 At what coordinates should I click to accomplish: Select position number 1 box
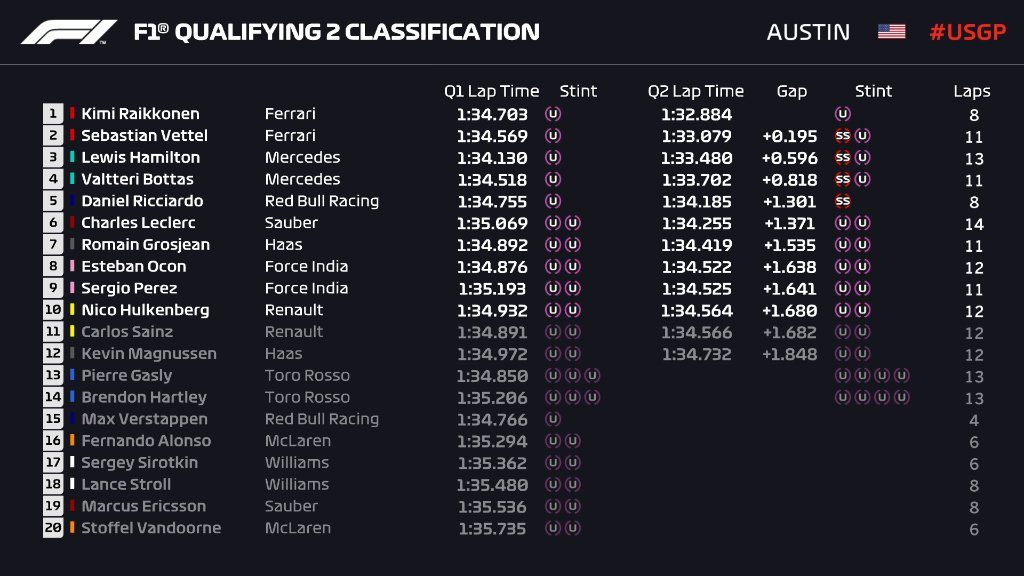(52, 114)
